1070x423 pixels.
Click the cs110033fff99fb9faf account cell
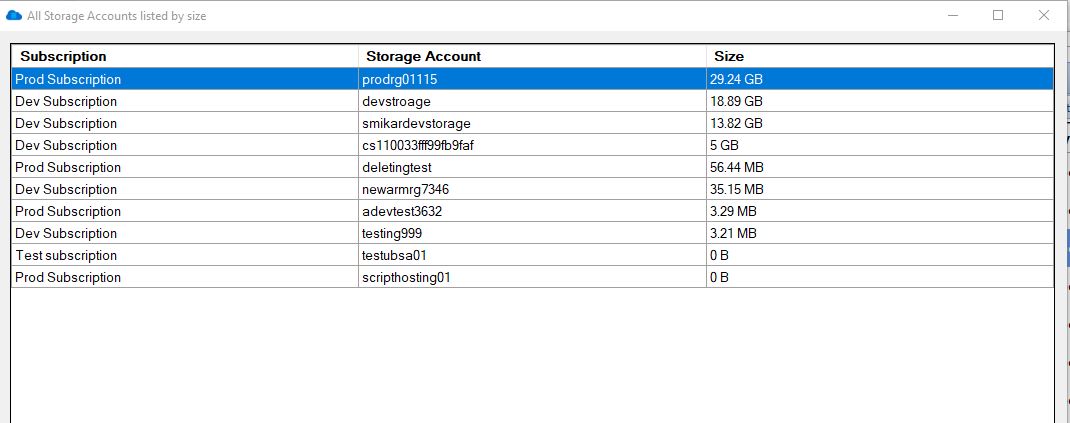[532, 145]
